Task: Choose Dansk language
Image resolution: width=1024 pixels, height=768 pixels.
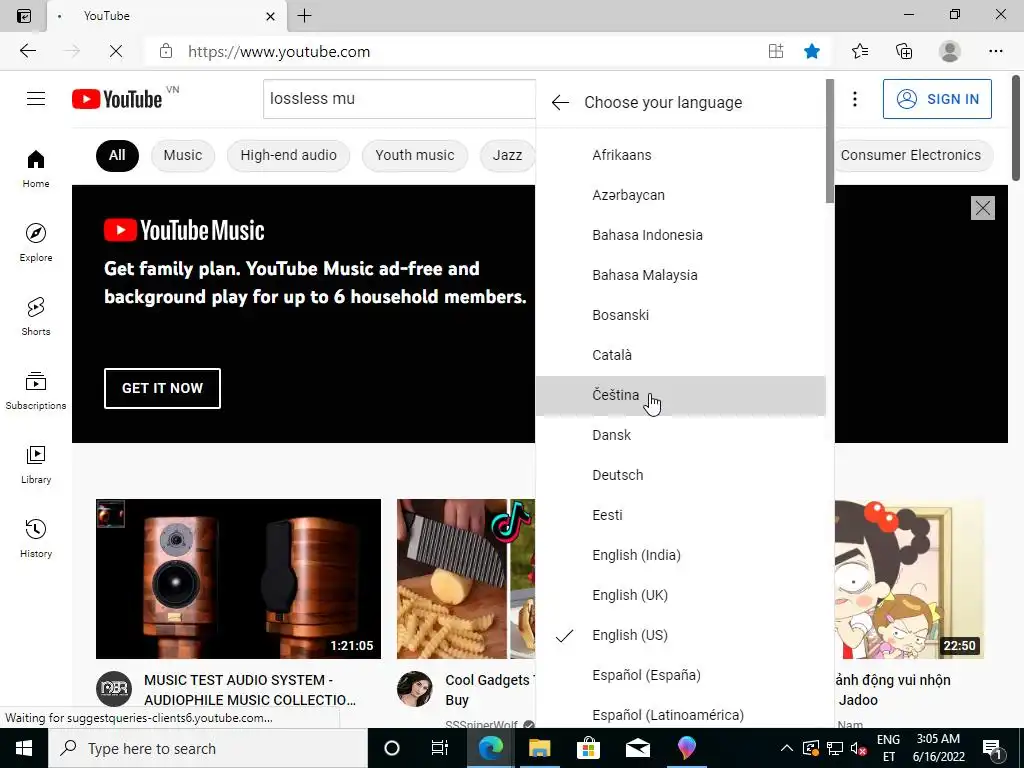Action: pos(680,435)
